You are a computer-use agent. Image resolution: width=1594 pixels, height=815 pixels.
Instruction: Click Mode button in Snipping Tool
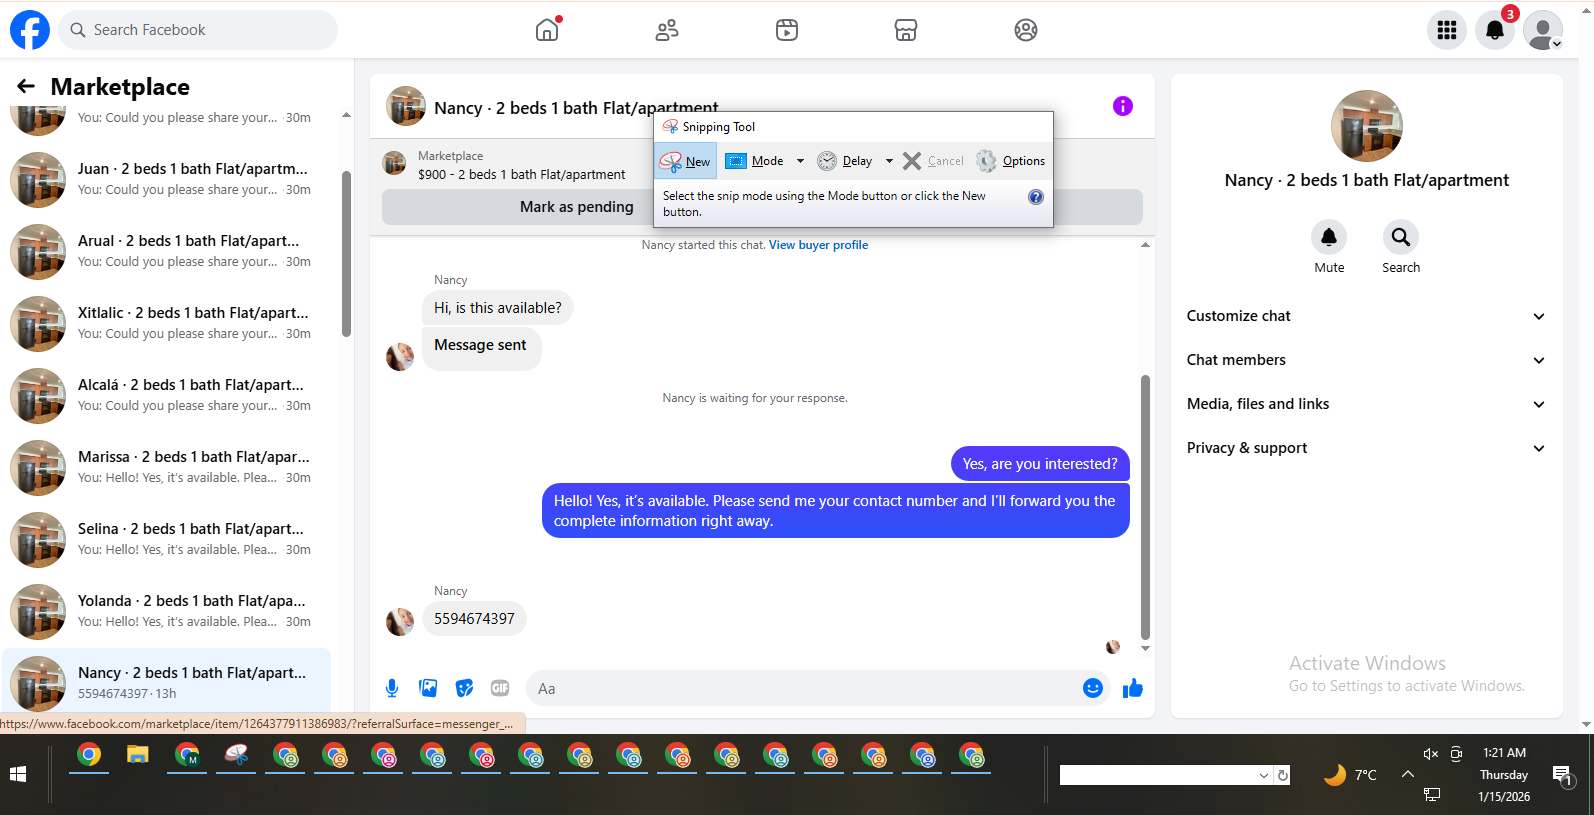pyautogui.click(x=755, y=161)
